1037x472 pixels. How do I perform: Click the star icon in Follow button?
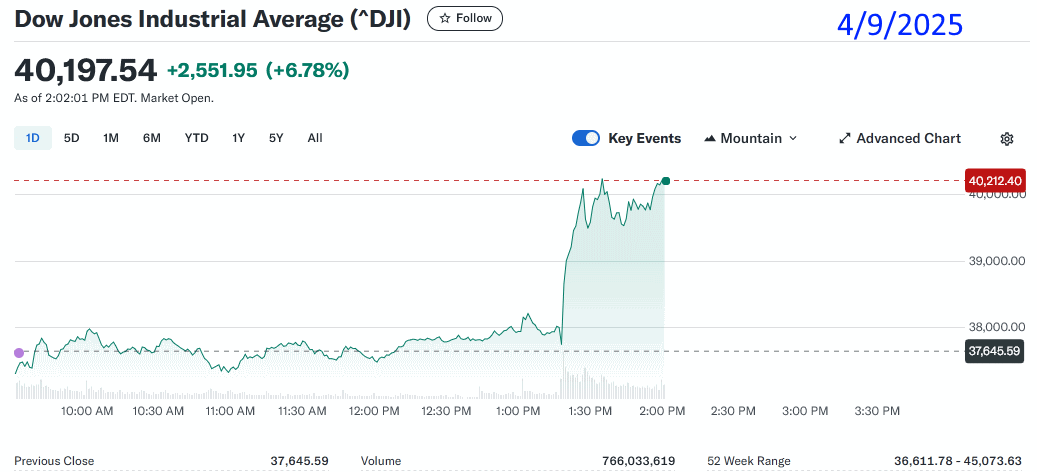coord(446,18)
